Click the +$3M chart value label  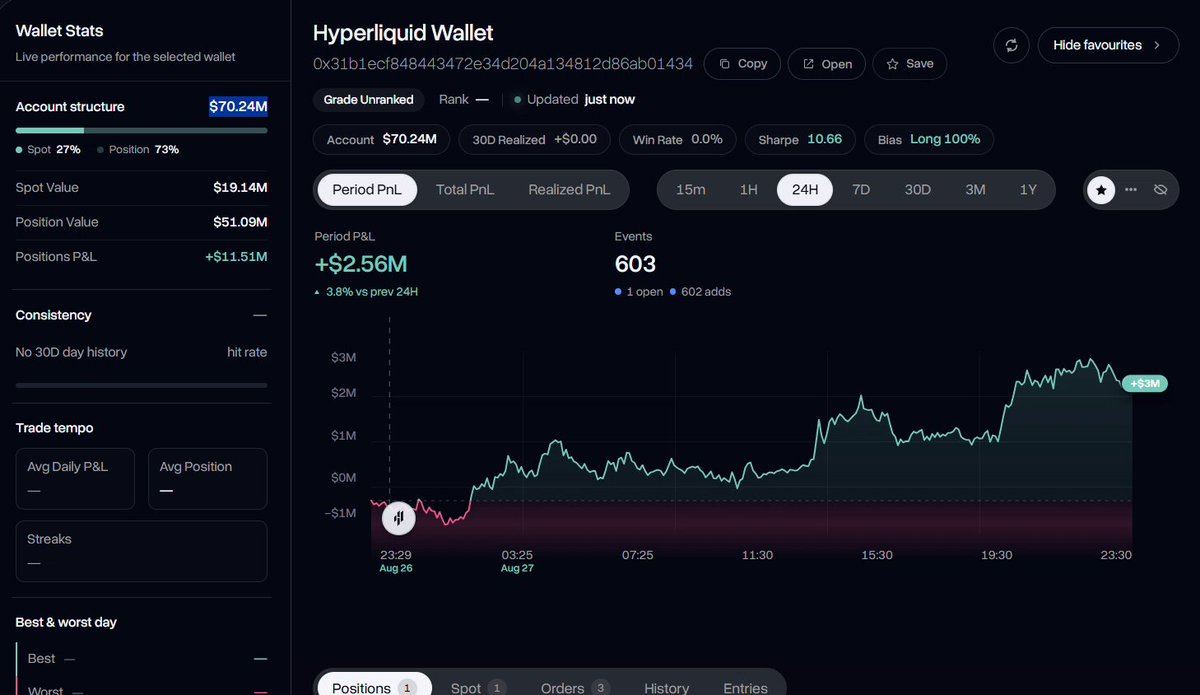[x=1145, y=383]
